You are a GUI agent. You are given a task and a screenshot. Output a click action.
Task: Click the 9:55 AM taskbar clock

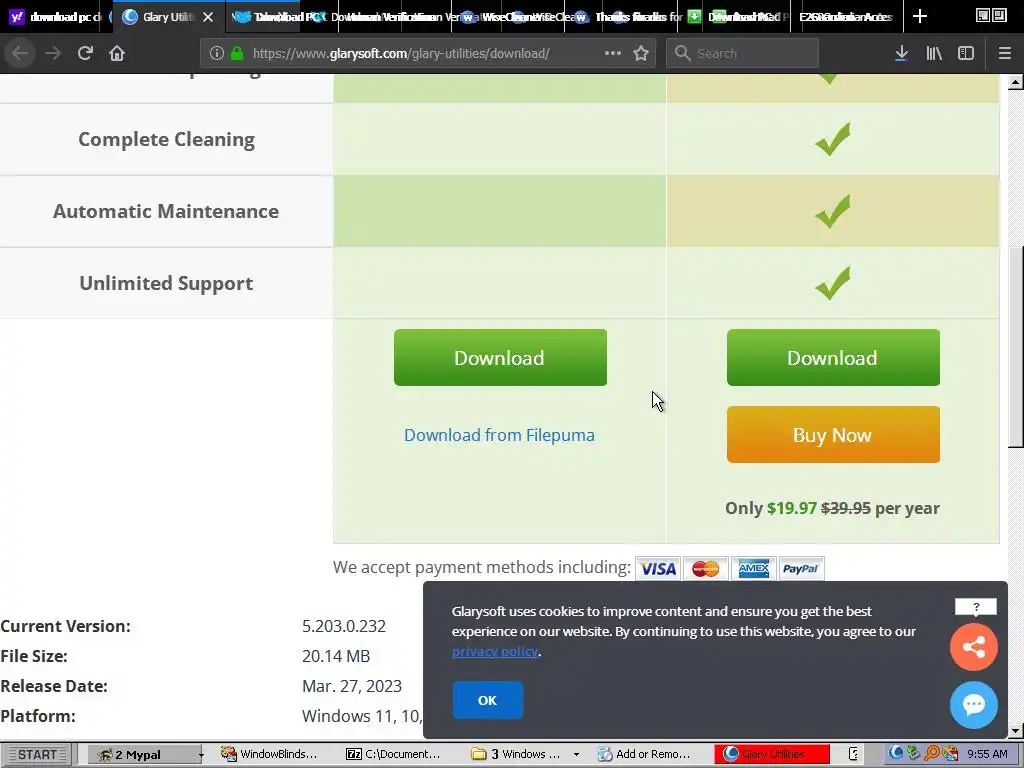[987, 754]
